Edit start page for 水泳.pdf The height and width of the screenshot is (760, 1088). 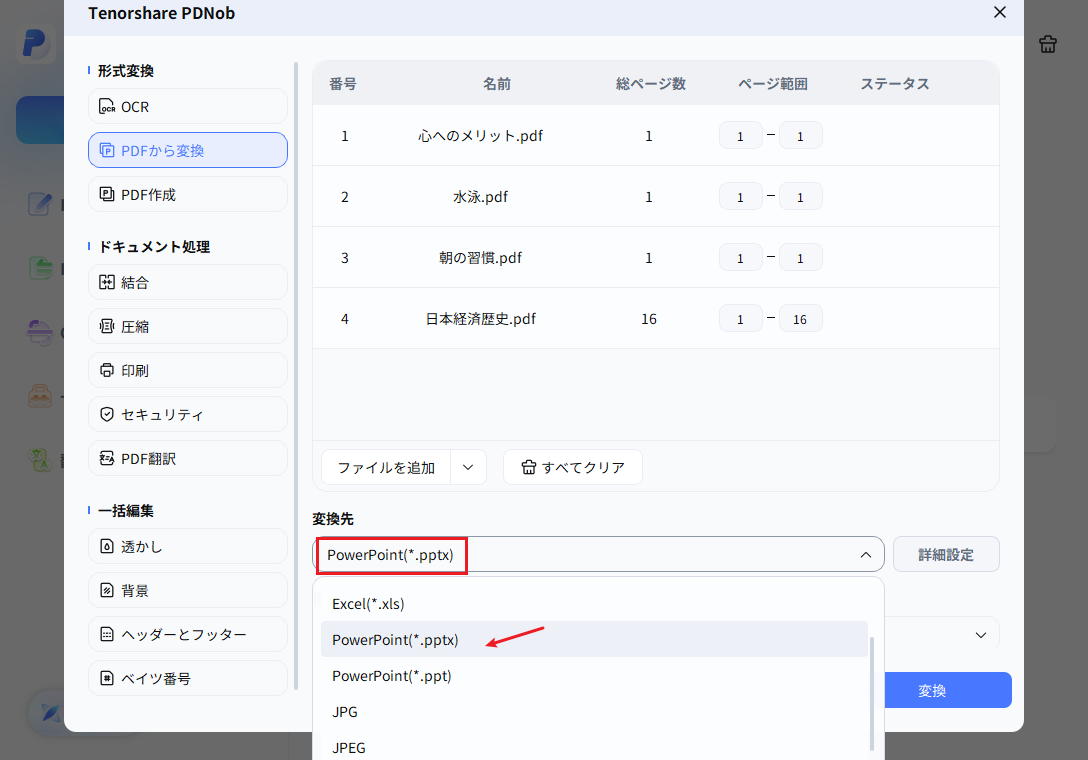pyautogui.click(x=740, y=196)
